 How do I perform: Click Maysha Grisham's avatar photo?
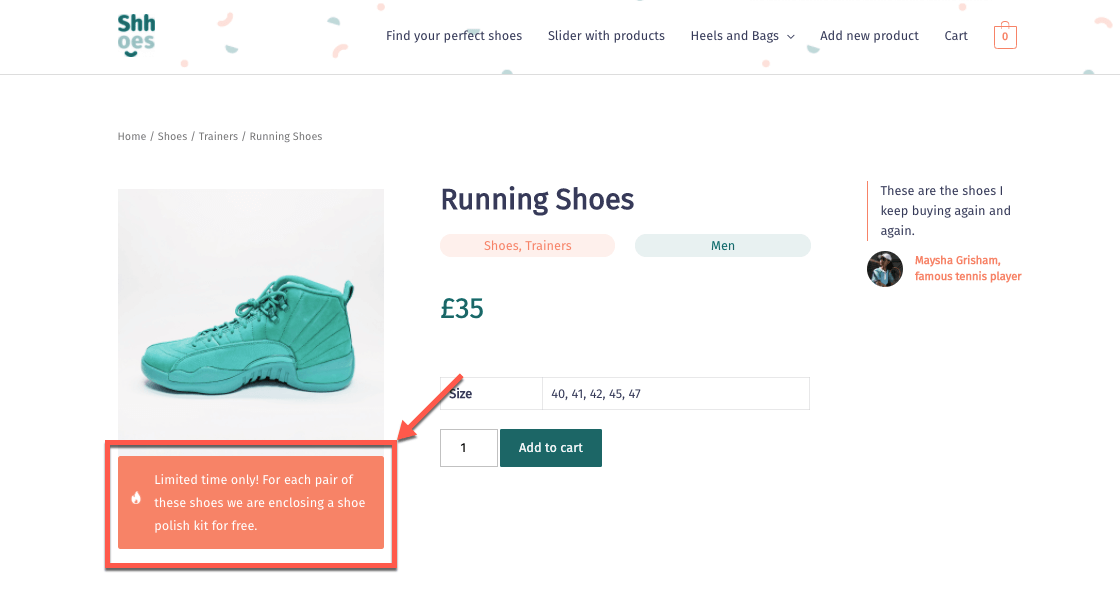point(885,269)
